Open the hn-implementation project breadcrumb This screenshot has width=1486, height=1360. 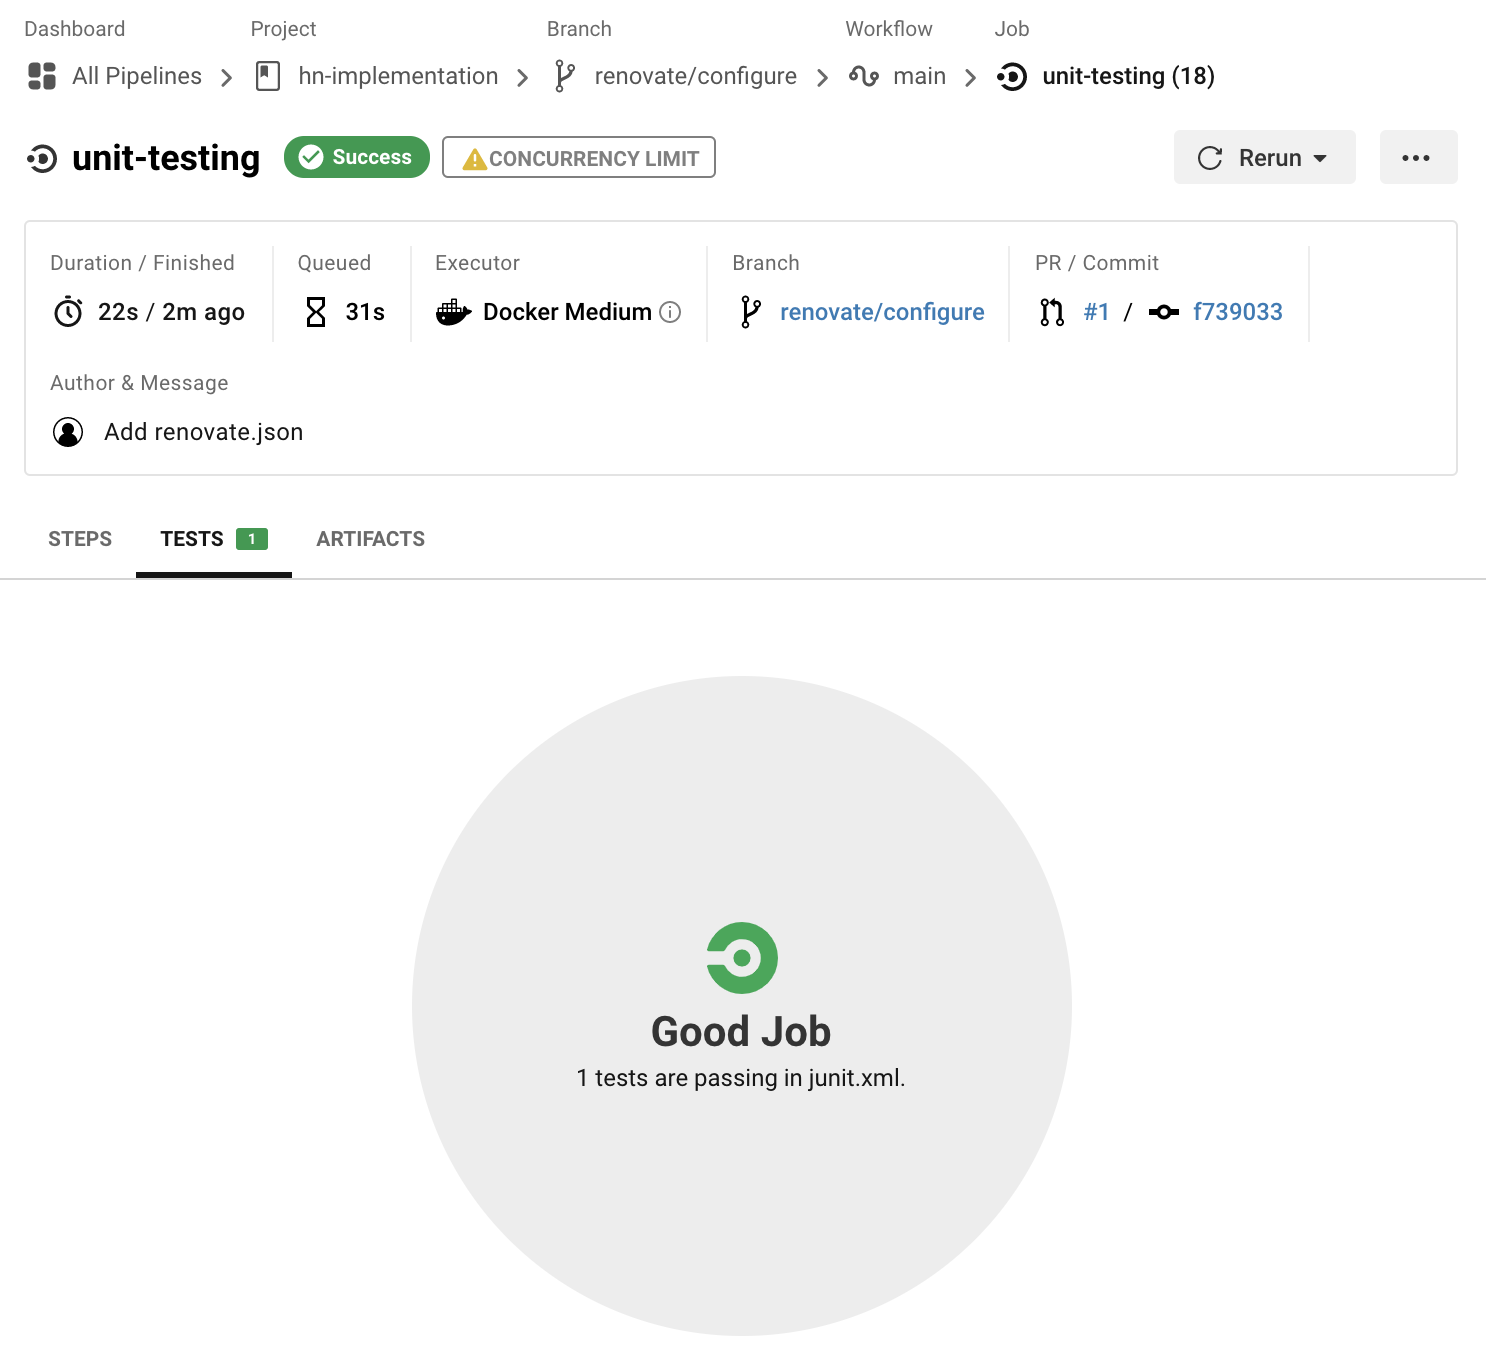(x=398, y=76)
